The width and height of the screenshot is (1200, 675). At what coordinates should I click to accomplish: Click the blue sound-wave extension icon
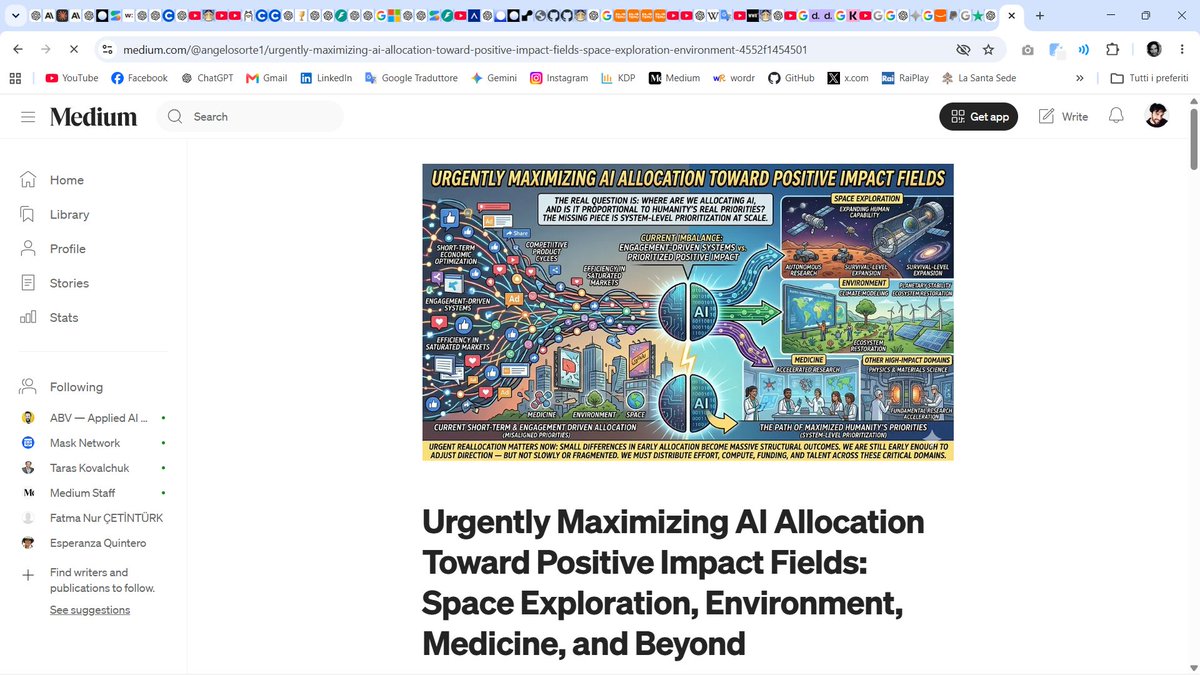[x=1084, y=49]
